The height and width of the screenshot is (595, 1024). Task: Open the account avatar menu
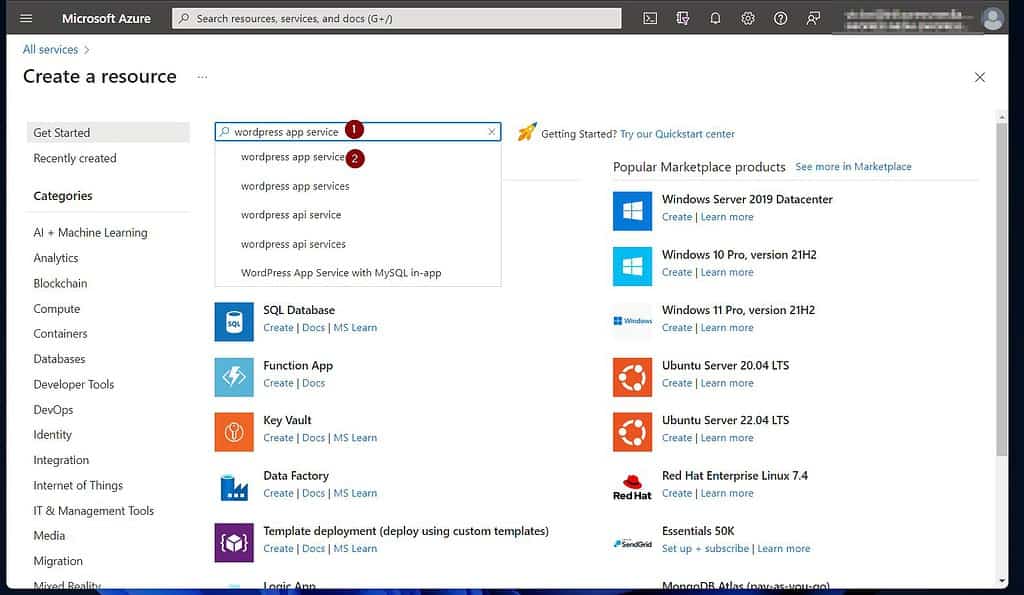coord(993,18)
